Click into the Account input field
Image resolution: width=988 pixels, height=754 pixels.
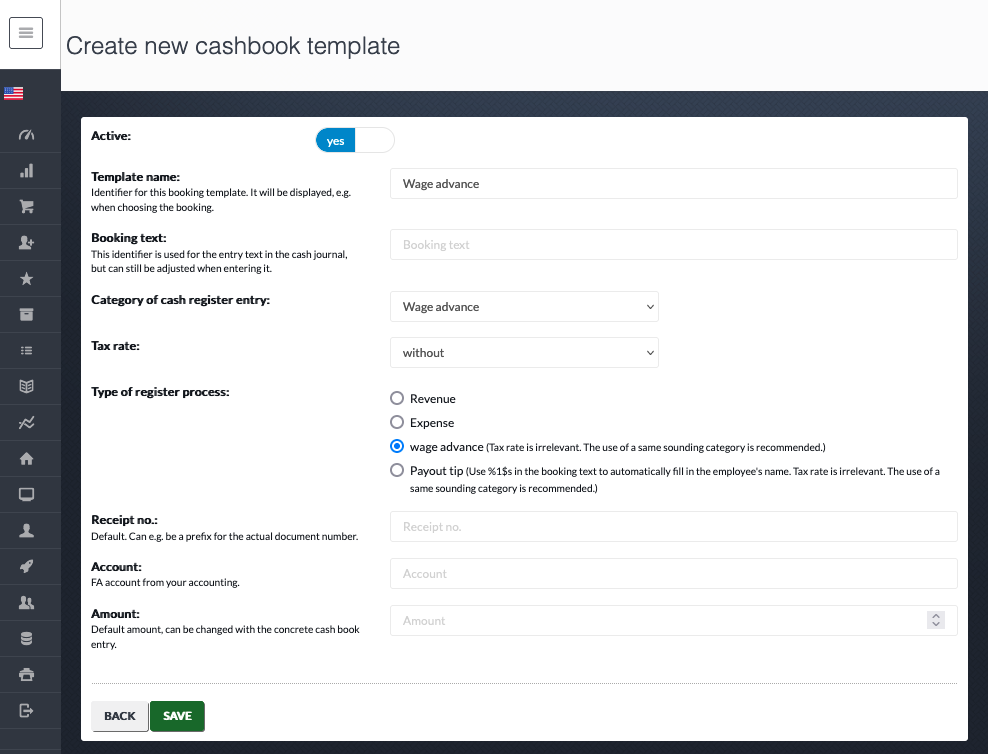tap(674, 574)
